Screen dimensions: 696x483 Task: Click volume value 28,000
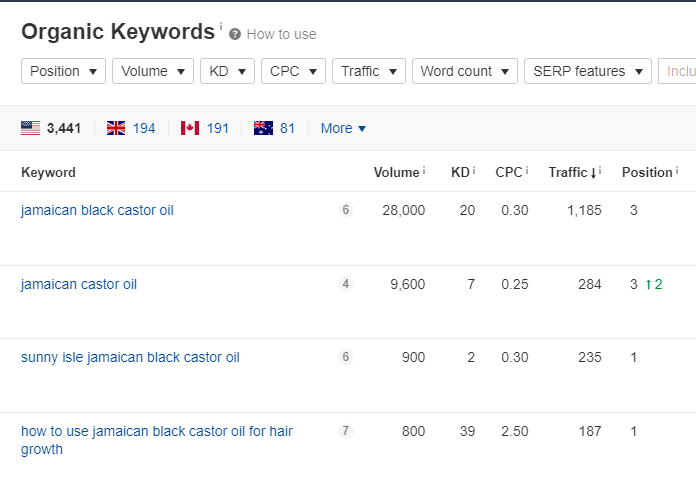point(403,210)
